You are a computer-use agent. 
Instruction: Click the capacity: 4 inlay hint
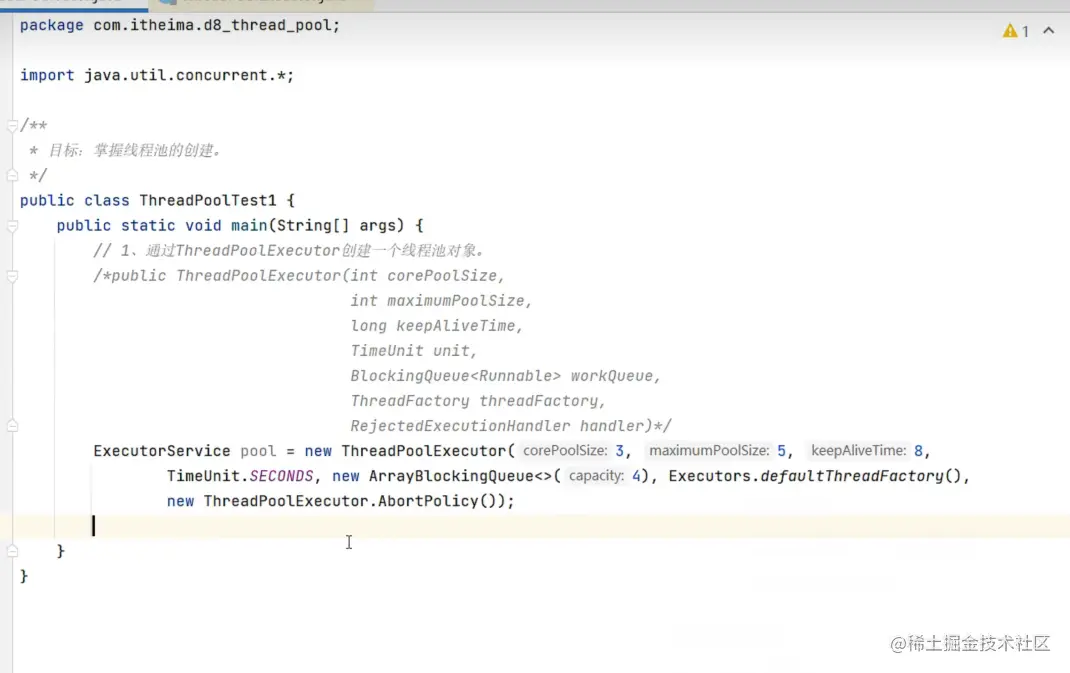pos(603,476)
